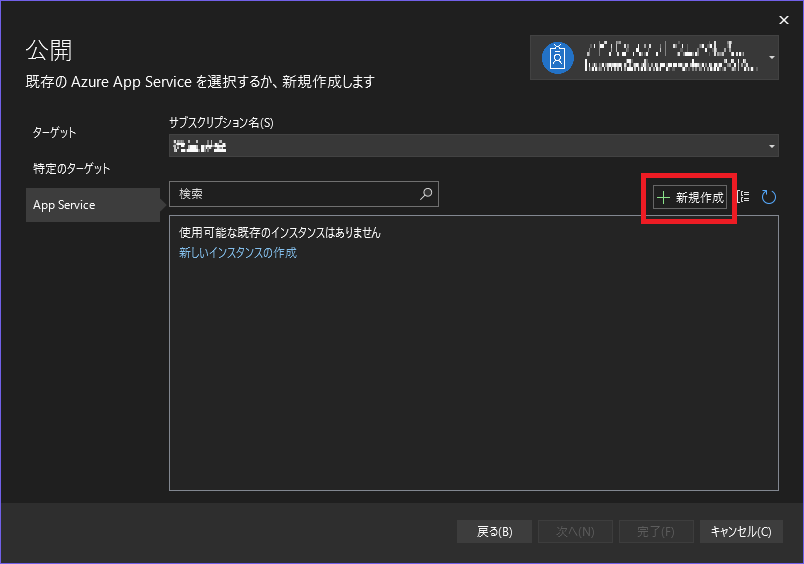Select the ターゲット step

(x=54, y=133)
